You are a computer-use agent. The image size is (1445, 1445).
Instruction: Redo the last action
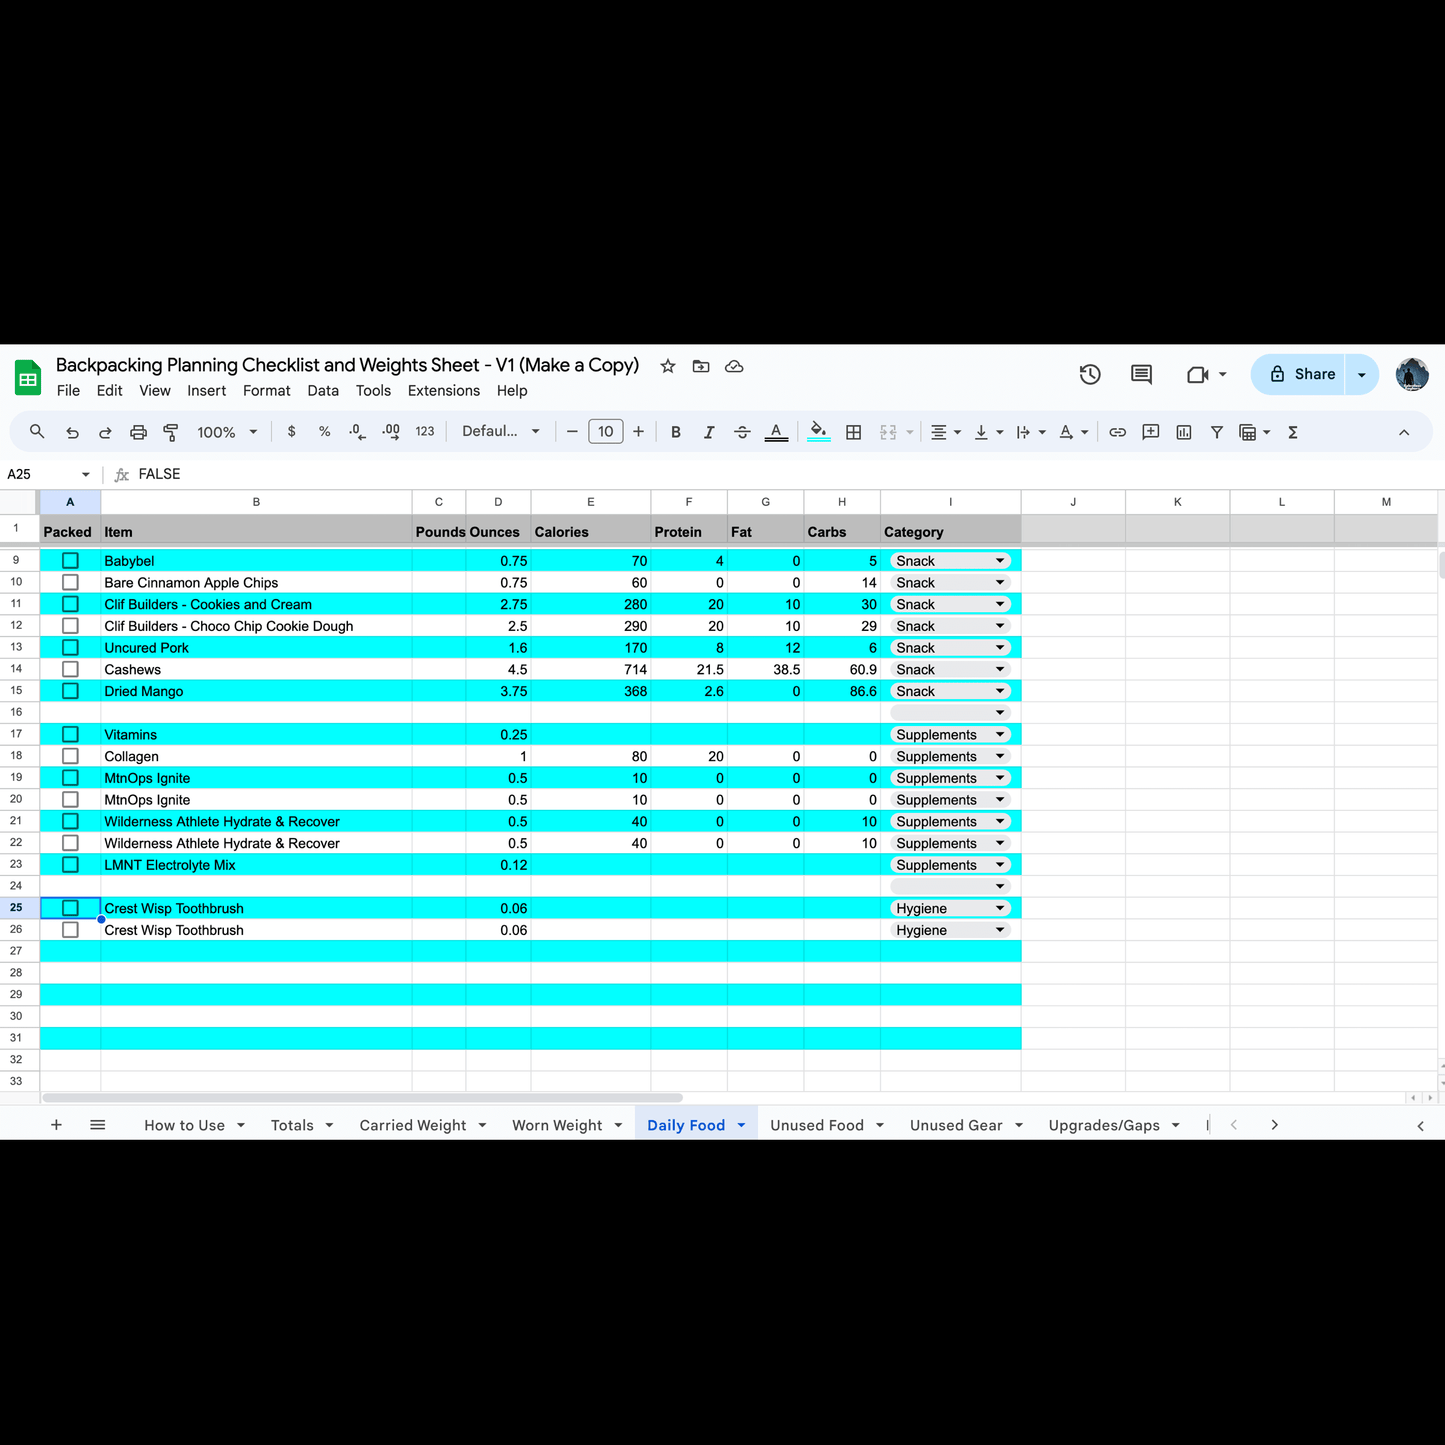105,432
